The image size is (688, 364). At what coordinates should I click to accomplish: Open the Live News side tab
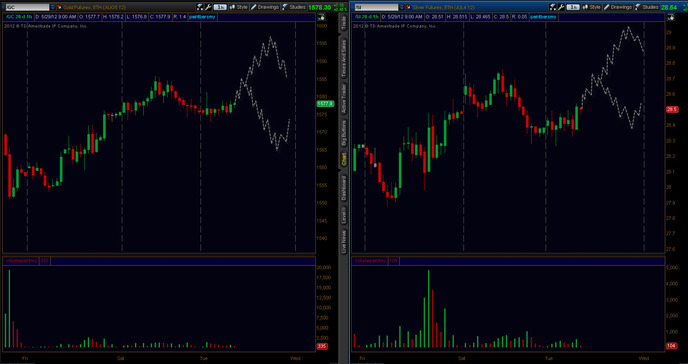click(344, 242)
